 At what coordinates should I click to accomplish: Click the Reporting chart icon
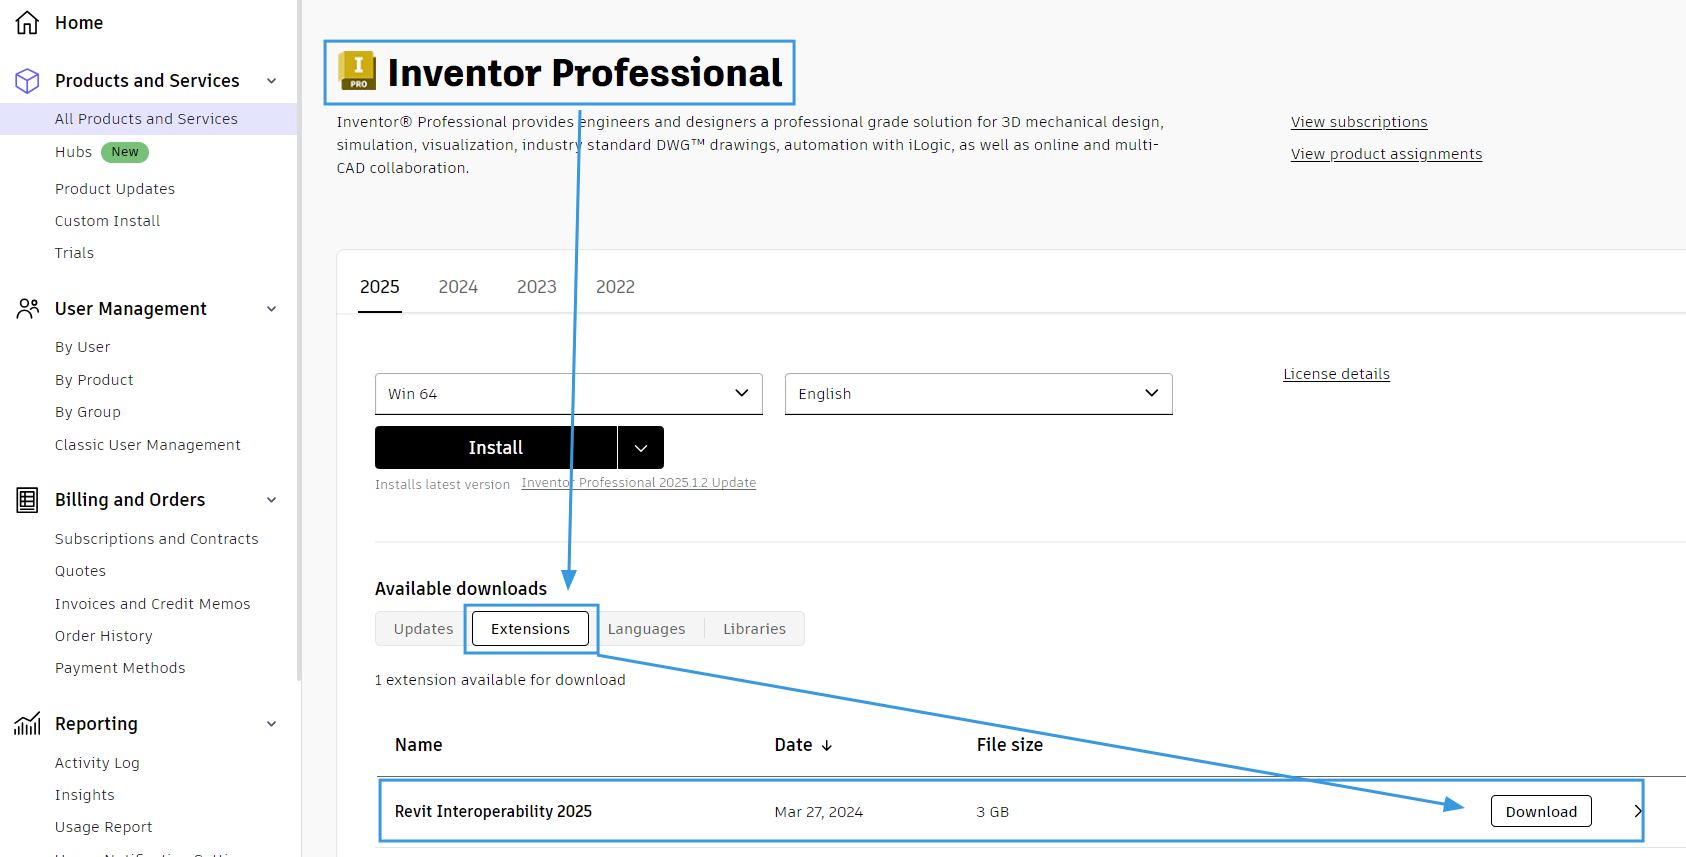pos(27,724)
